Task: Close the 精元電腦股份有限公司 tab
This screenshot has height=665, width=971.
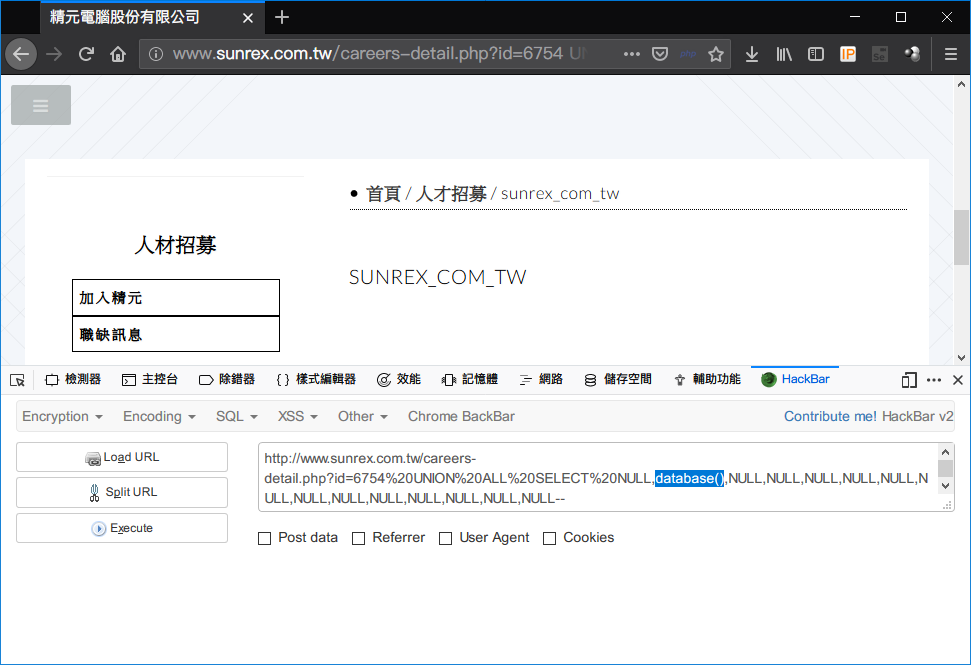Action: [248, 18]
